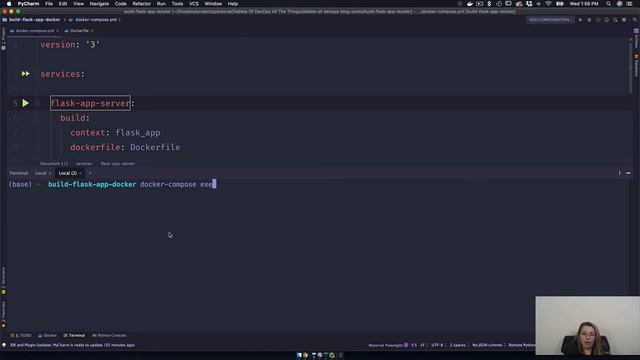640x360 pixels.
Task: Click the flask-app-server key in editor
Action: click(90, 103)
